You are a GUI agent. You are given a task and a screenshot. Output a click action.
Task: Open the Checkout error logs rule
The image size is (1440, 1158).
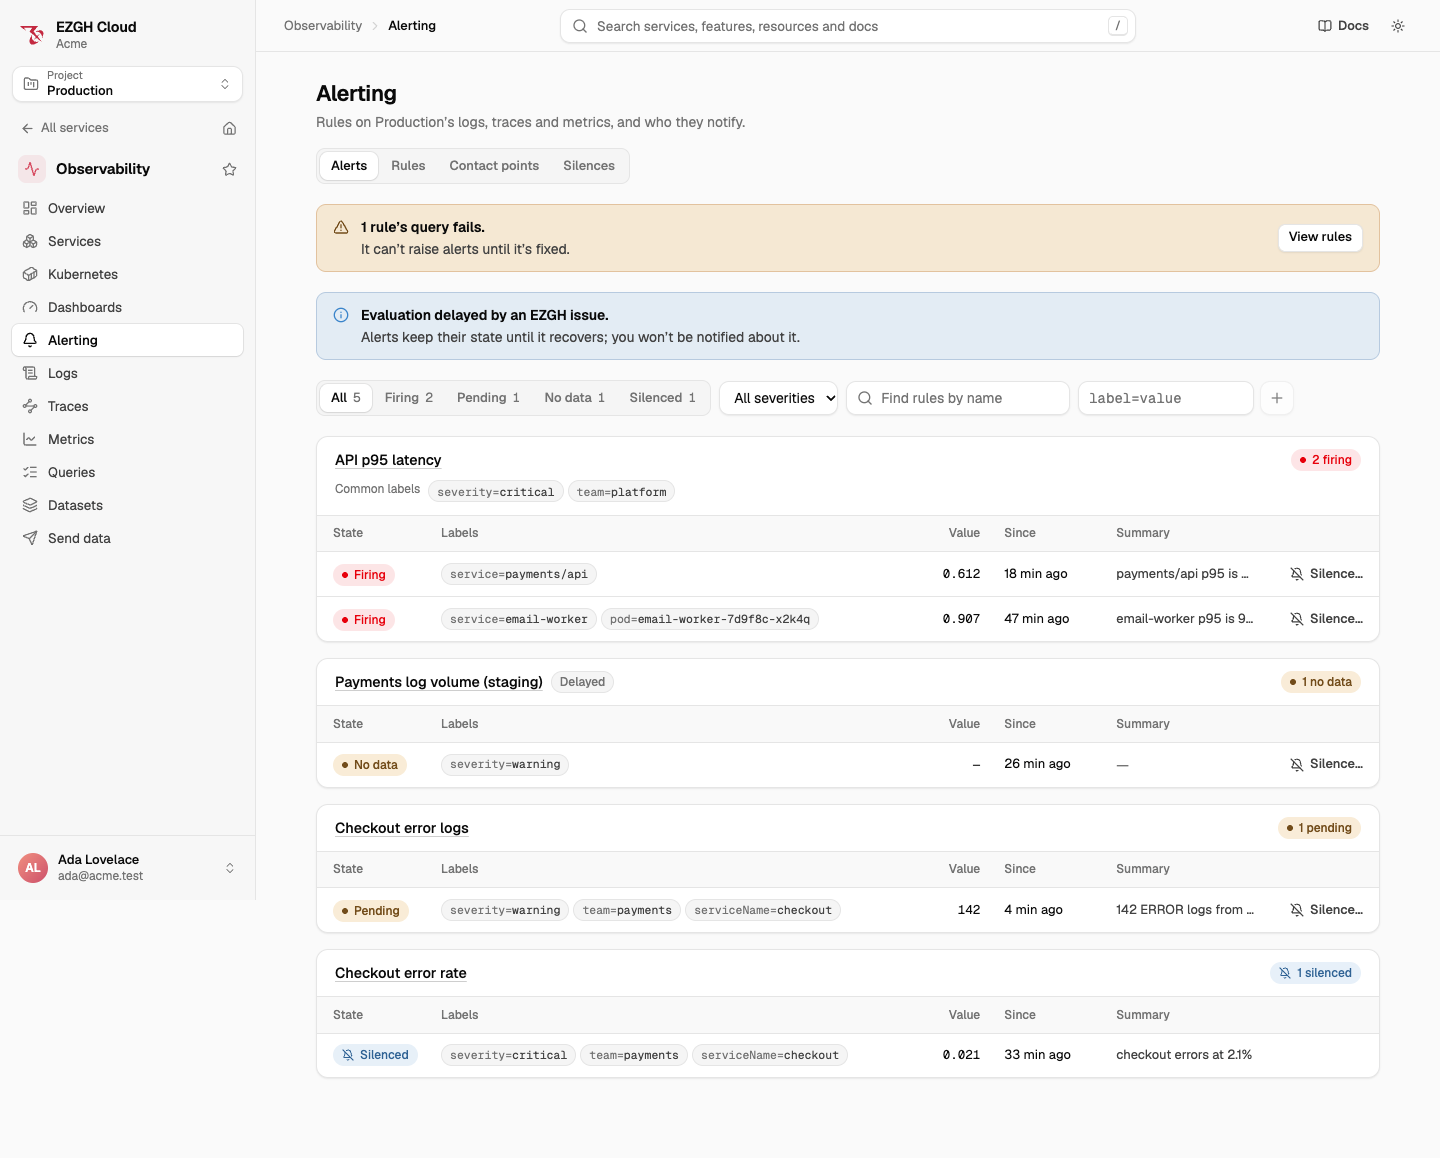point(402,828)
